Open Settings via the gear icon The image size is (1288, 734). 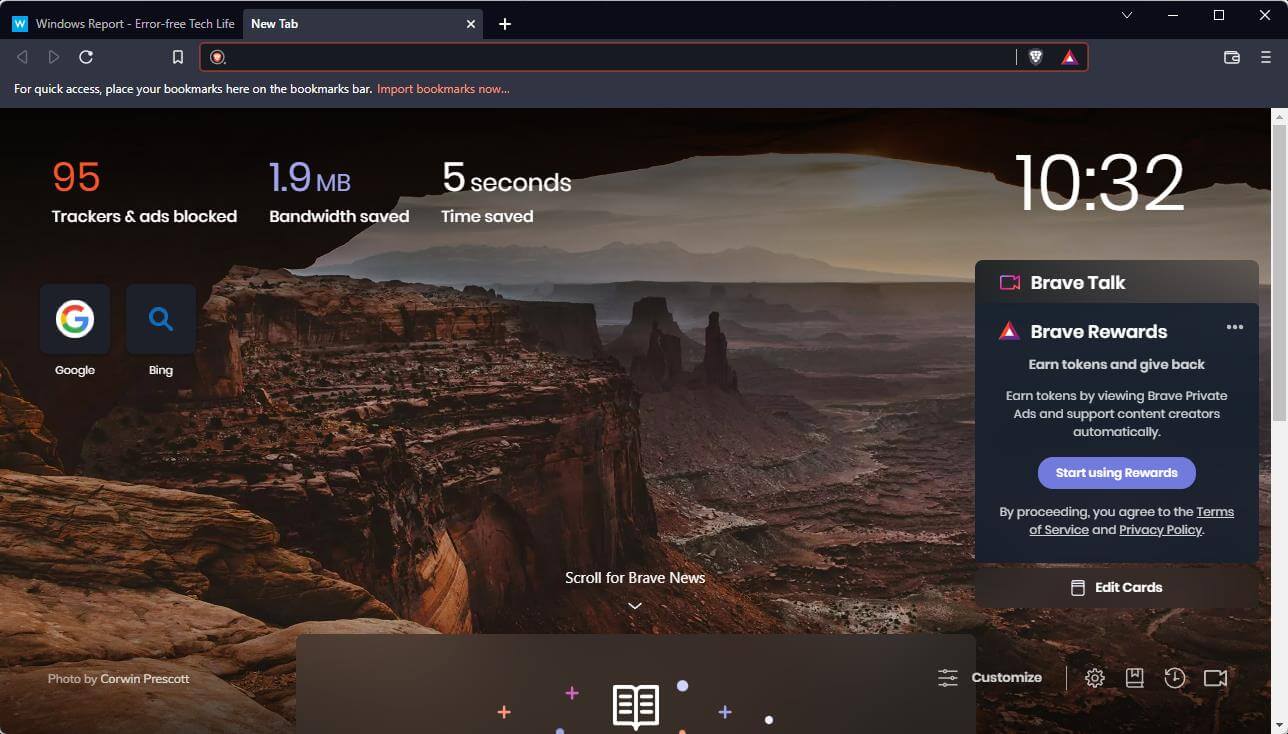(1095, 678)
